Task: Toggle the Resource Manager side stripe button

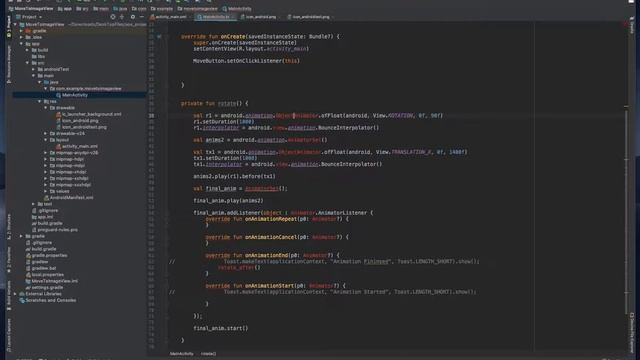Action: tap(9, 63)
